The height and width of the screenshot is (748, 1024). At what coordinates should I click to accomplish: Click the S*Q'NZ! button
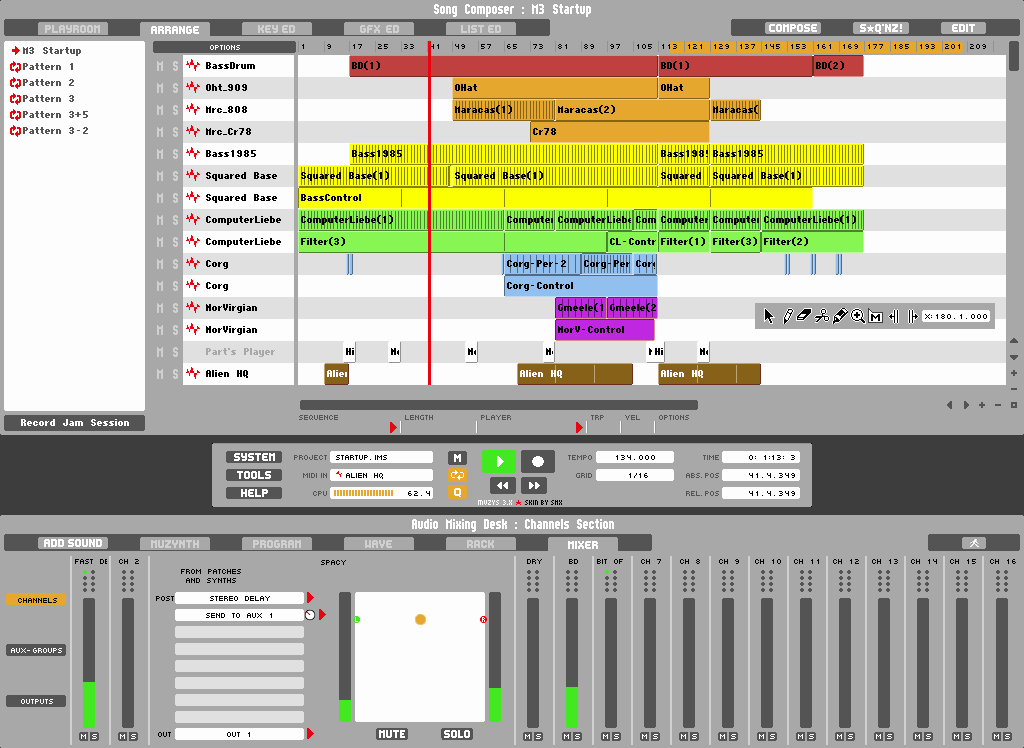[x=881, y=28]
